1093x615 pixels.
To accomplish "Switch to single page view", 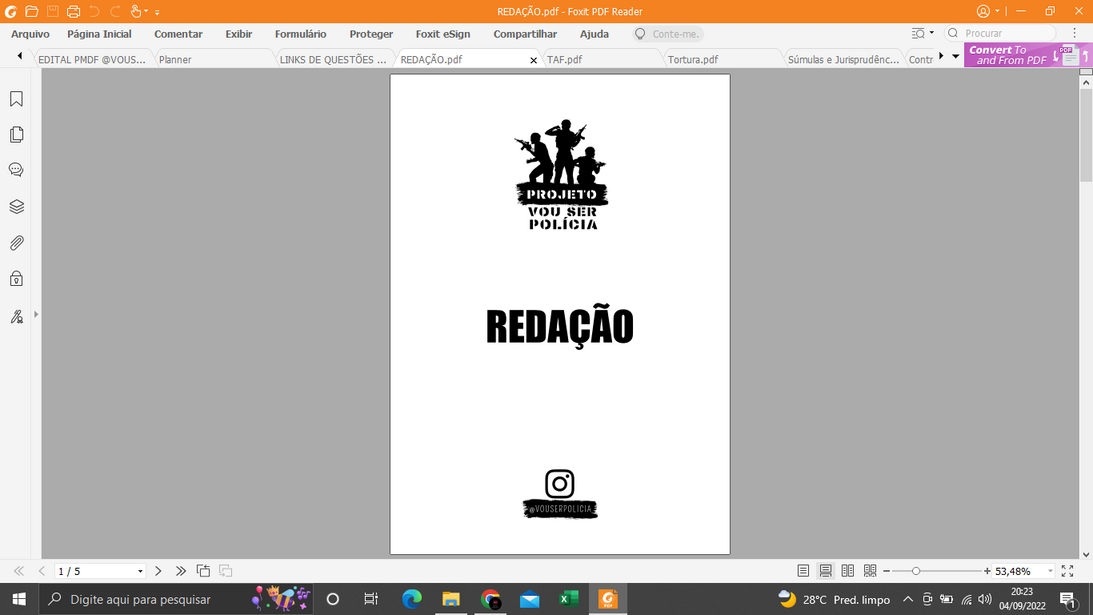I will coord(803,571).
